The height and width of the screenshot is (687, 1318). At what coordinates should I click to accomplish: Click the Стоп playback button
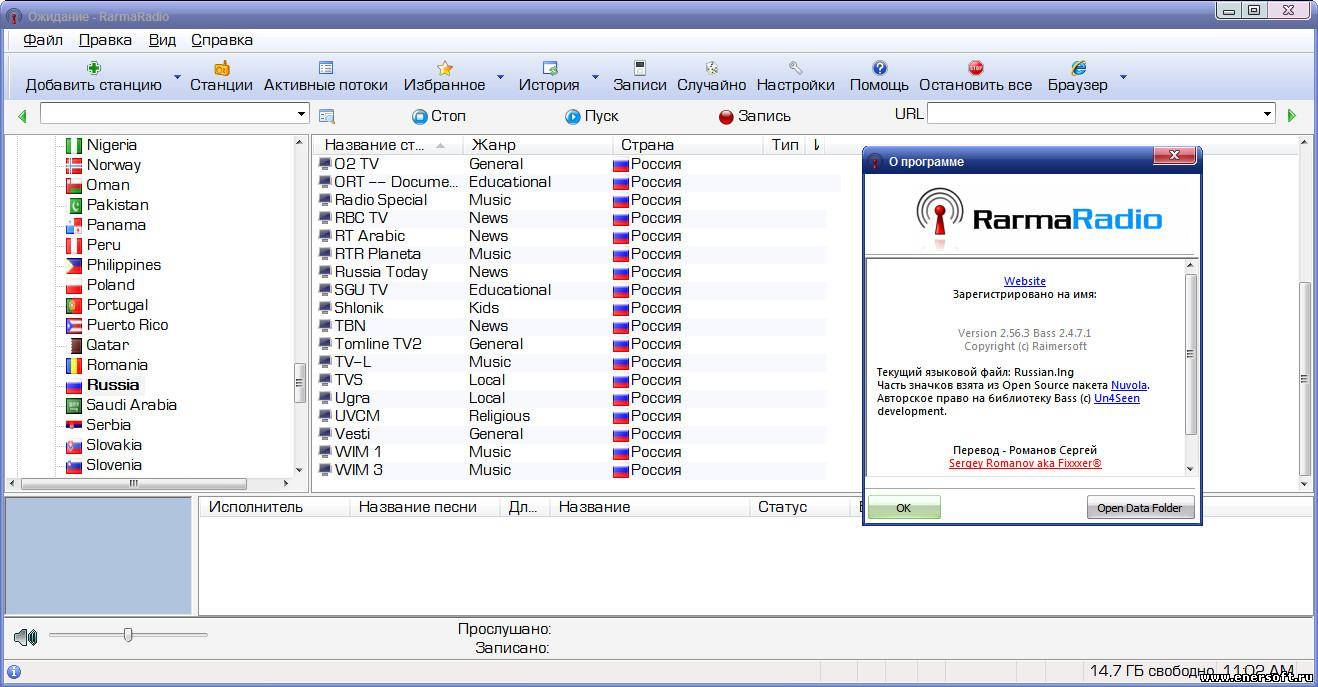439,116
